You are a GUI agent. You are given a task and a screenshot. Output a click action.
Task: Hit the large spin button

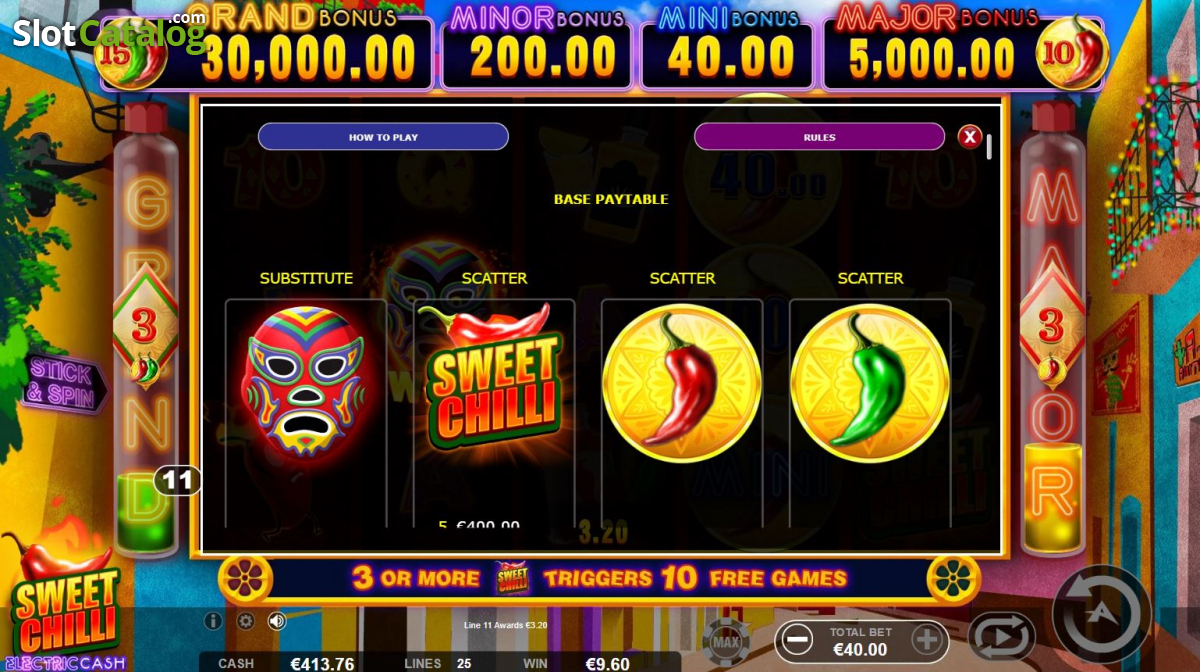point(1102,614)
